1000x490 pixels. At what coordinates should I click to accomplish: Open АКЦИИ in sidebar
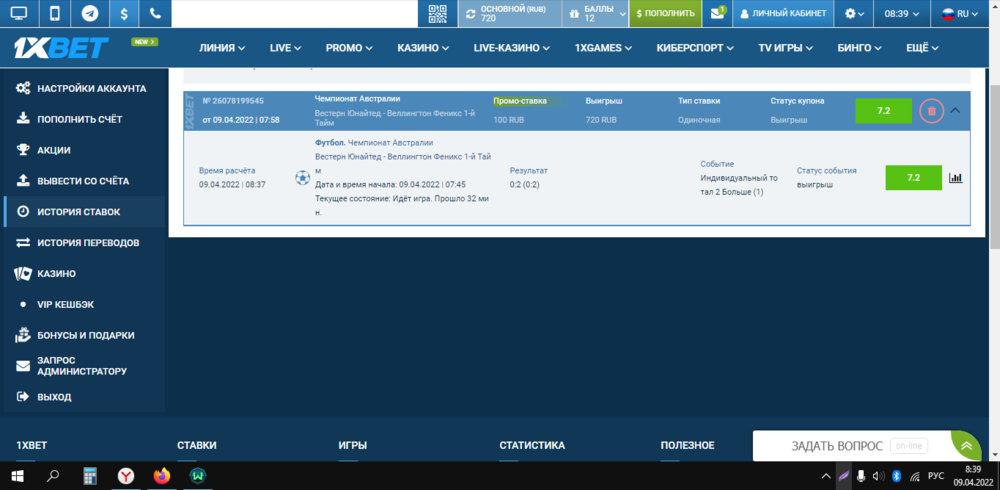84,151
